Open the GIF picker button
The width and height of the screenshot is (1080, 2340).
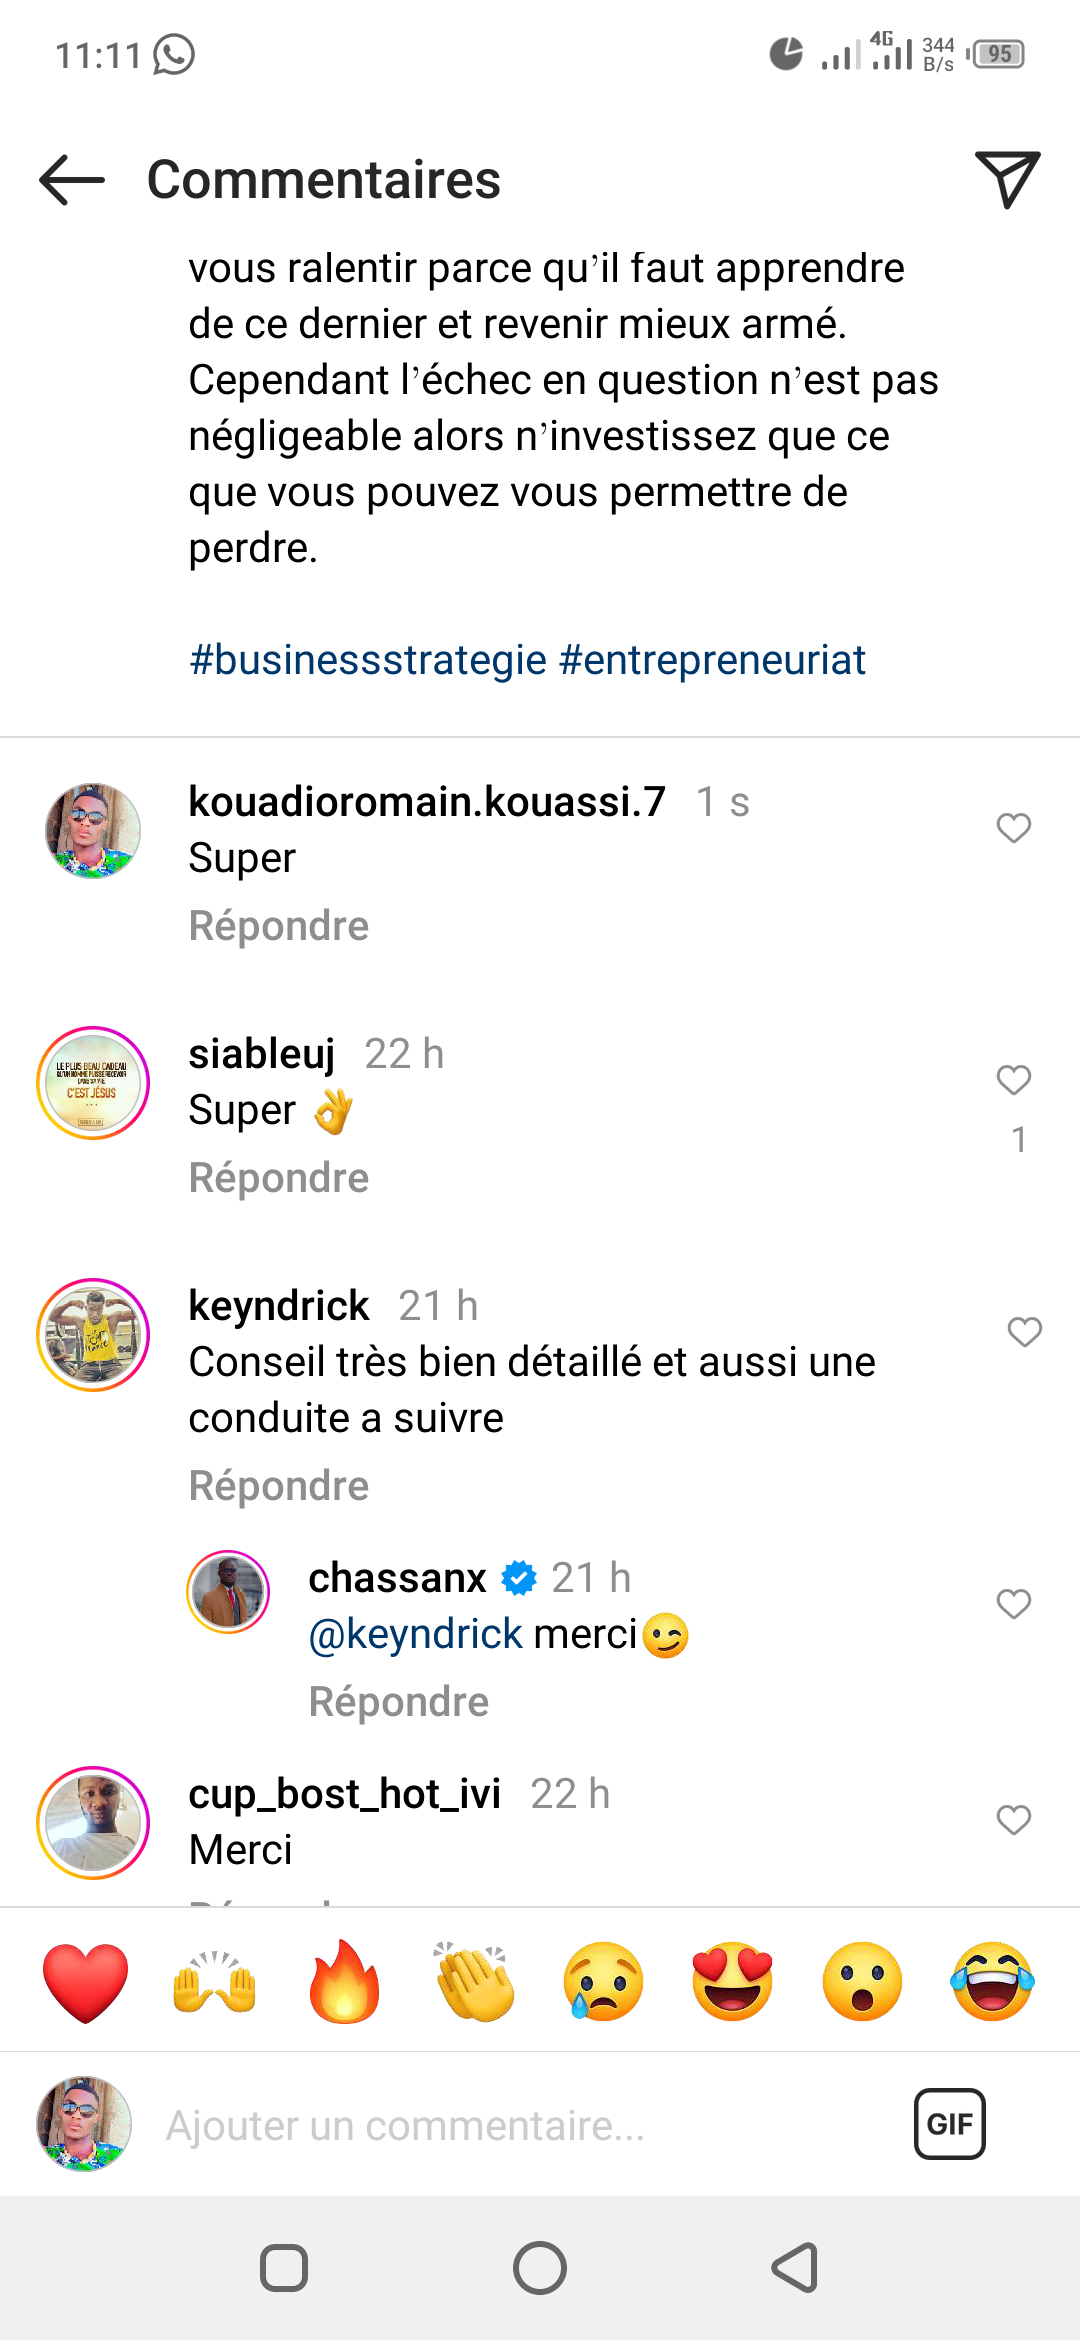(949, 2123)
